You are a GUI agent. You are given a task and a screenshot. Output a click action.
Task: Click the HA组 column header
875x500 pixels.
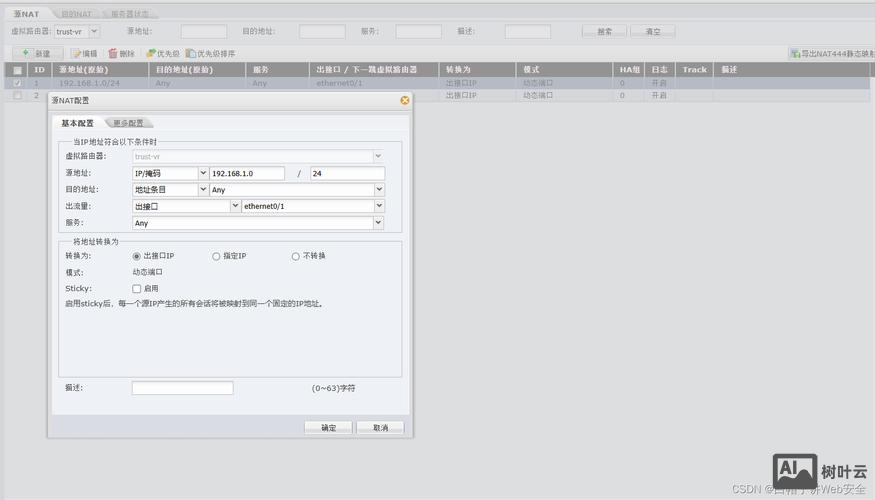click(629, 70)
